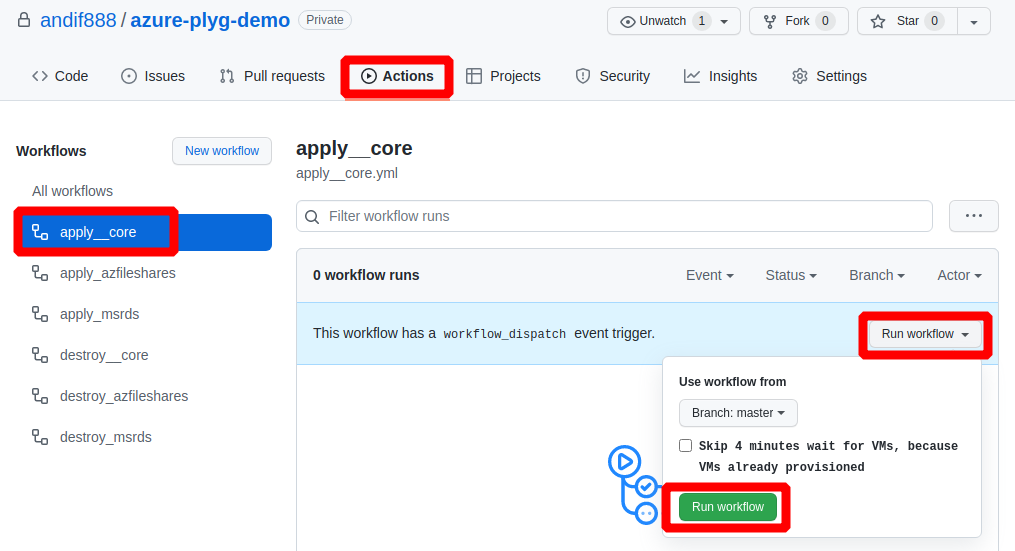
Task: Expand the Actor filter dropdown
Action: click(959, 275)
